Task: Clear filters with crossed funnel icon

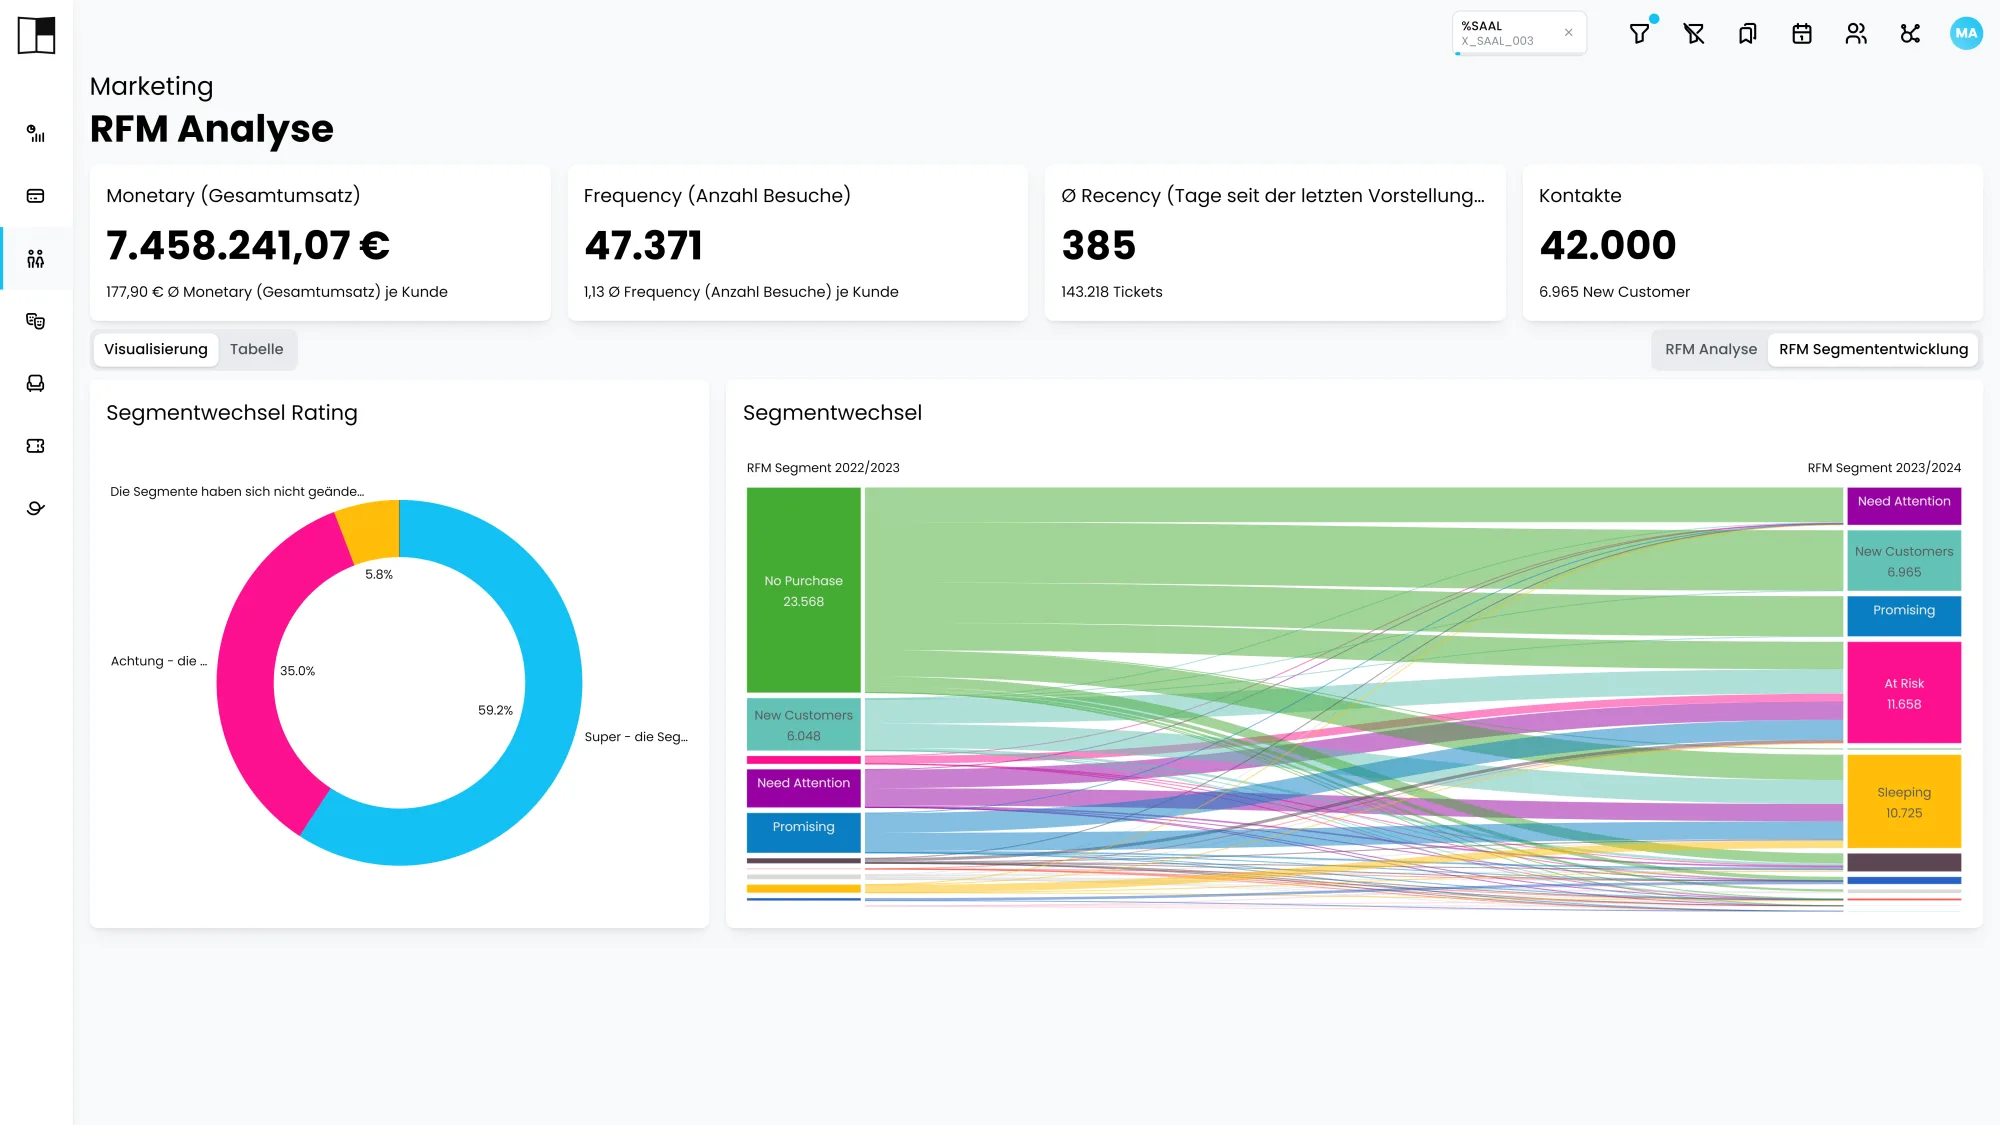Action: (1694, 34)
